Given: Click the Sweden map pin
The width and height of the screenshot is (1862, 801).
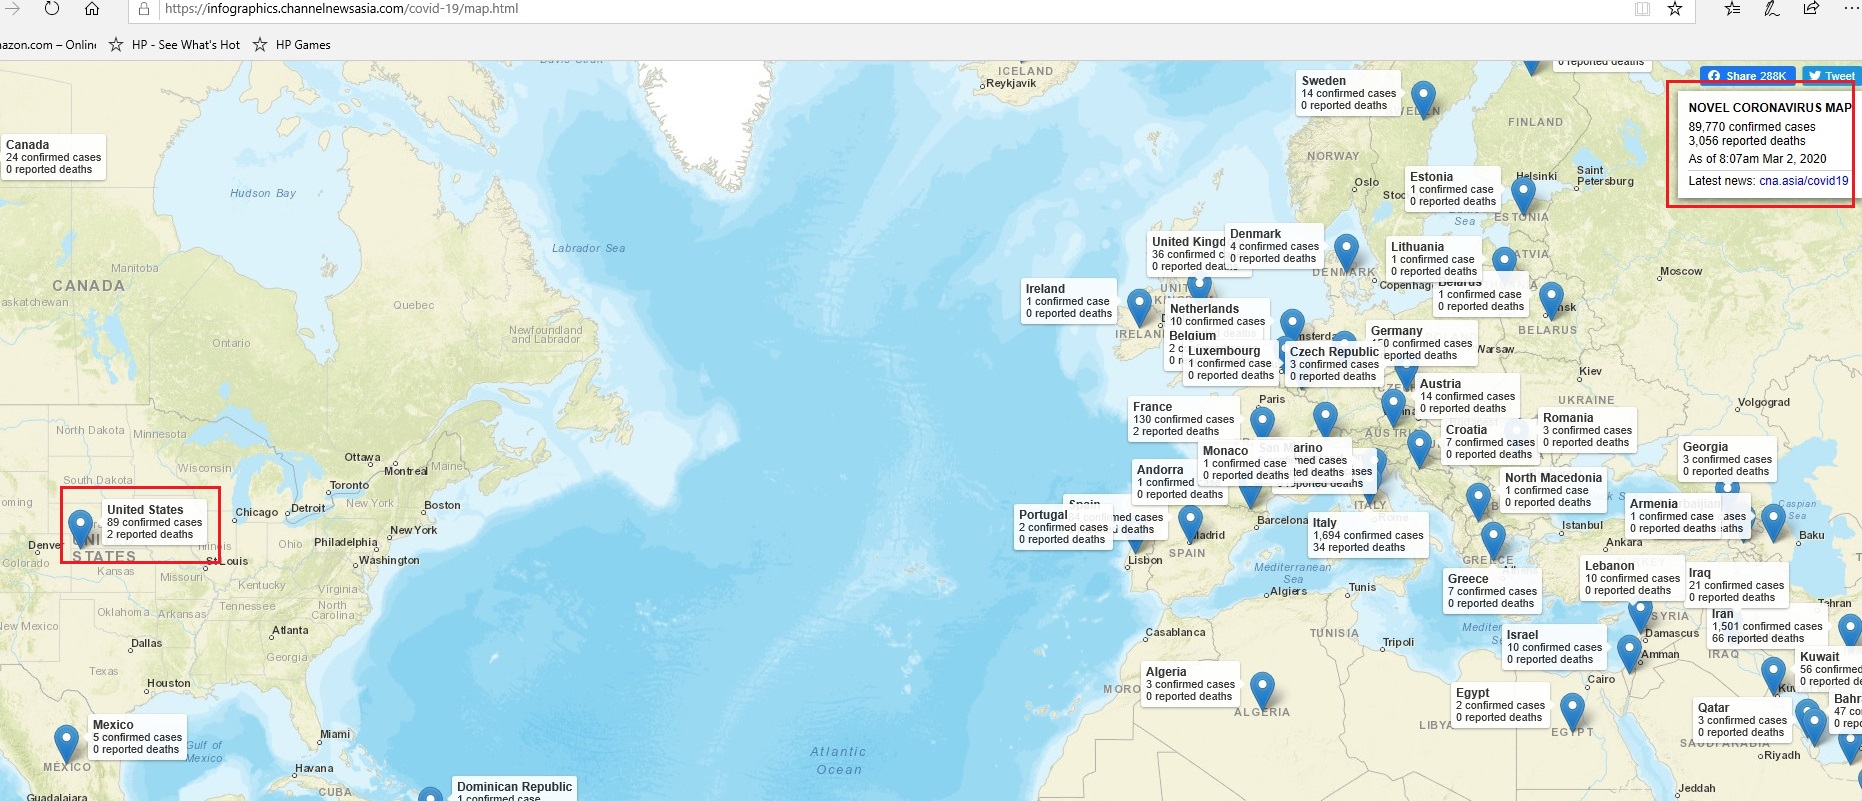Looking at the screenshot, I should pyautogui.click(x=1423, y=100).
